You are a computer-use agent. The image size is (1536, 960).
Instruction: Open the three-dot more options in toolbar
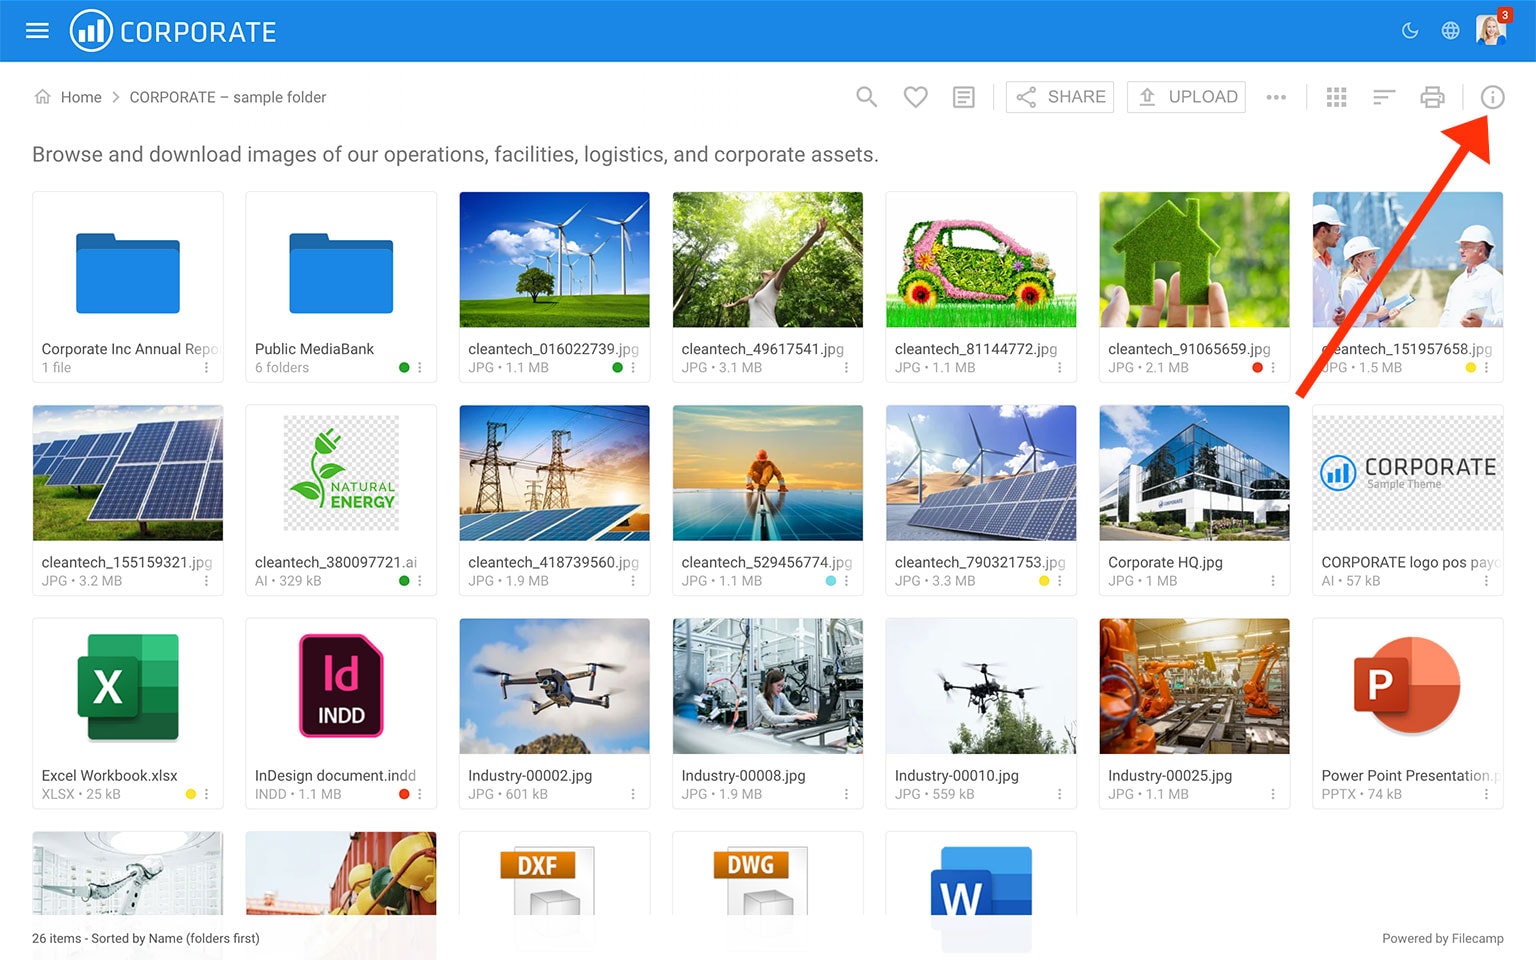(1276, 97)
